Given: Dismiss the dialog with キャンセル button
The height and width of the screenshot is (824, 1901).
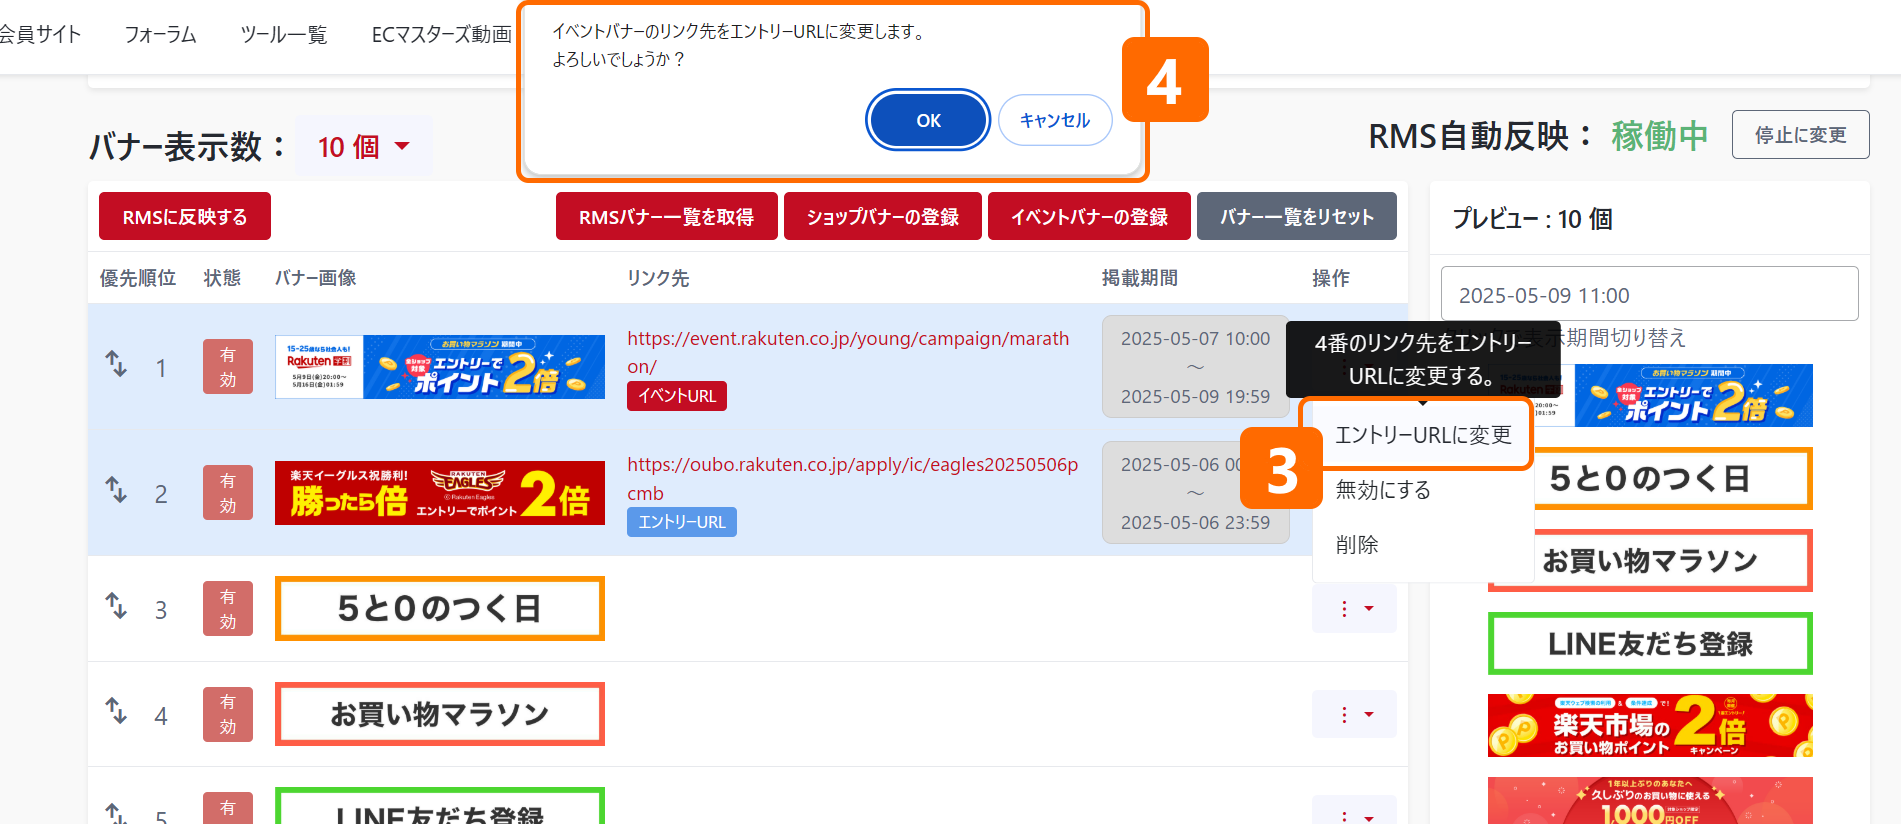Looking at the screenshot, I should point(1055,120).
